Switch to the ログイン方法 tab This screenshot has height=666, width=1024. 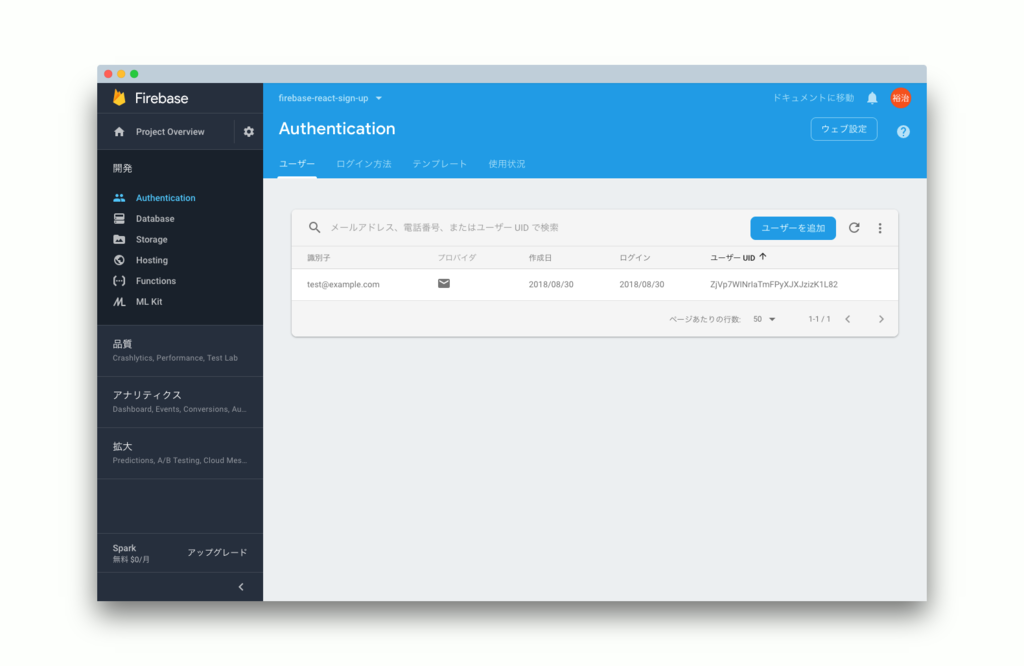coord(364,164)
